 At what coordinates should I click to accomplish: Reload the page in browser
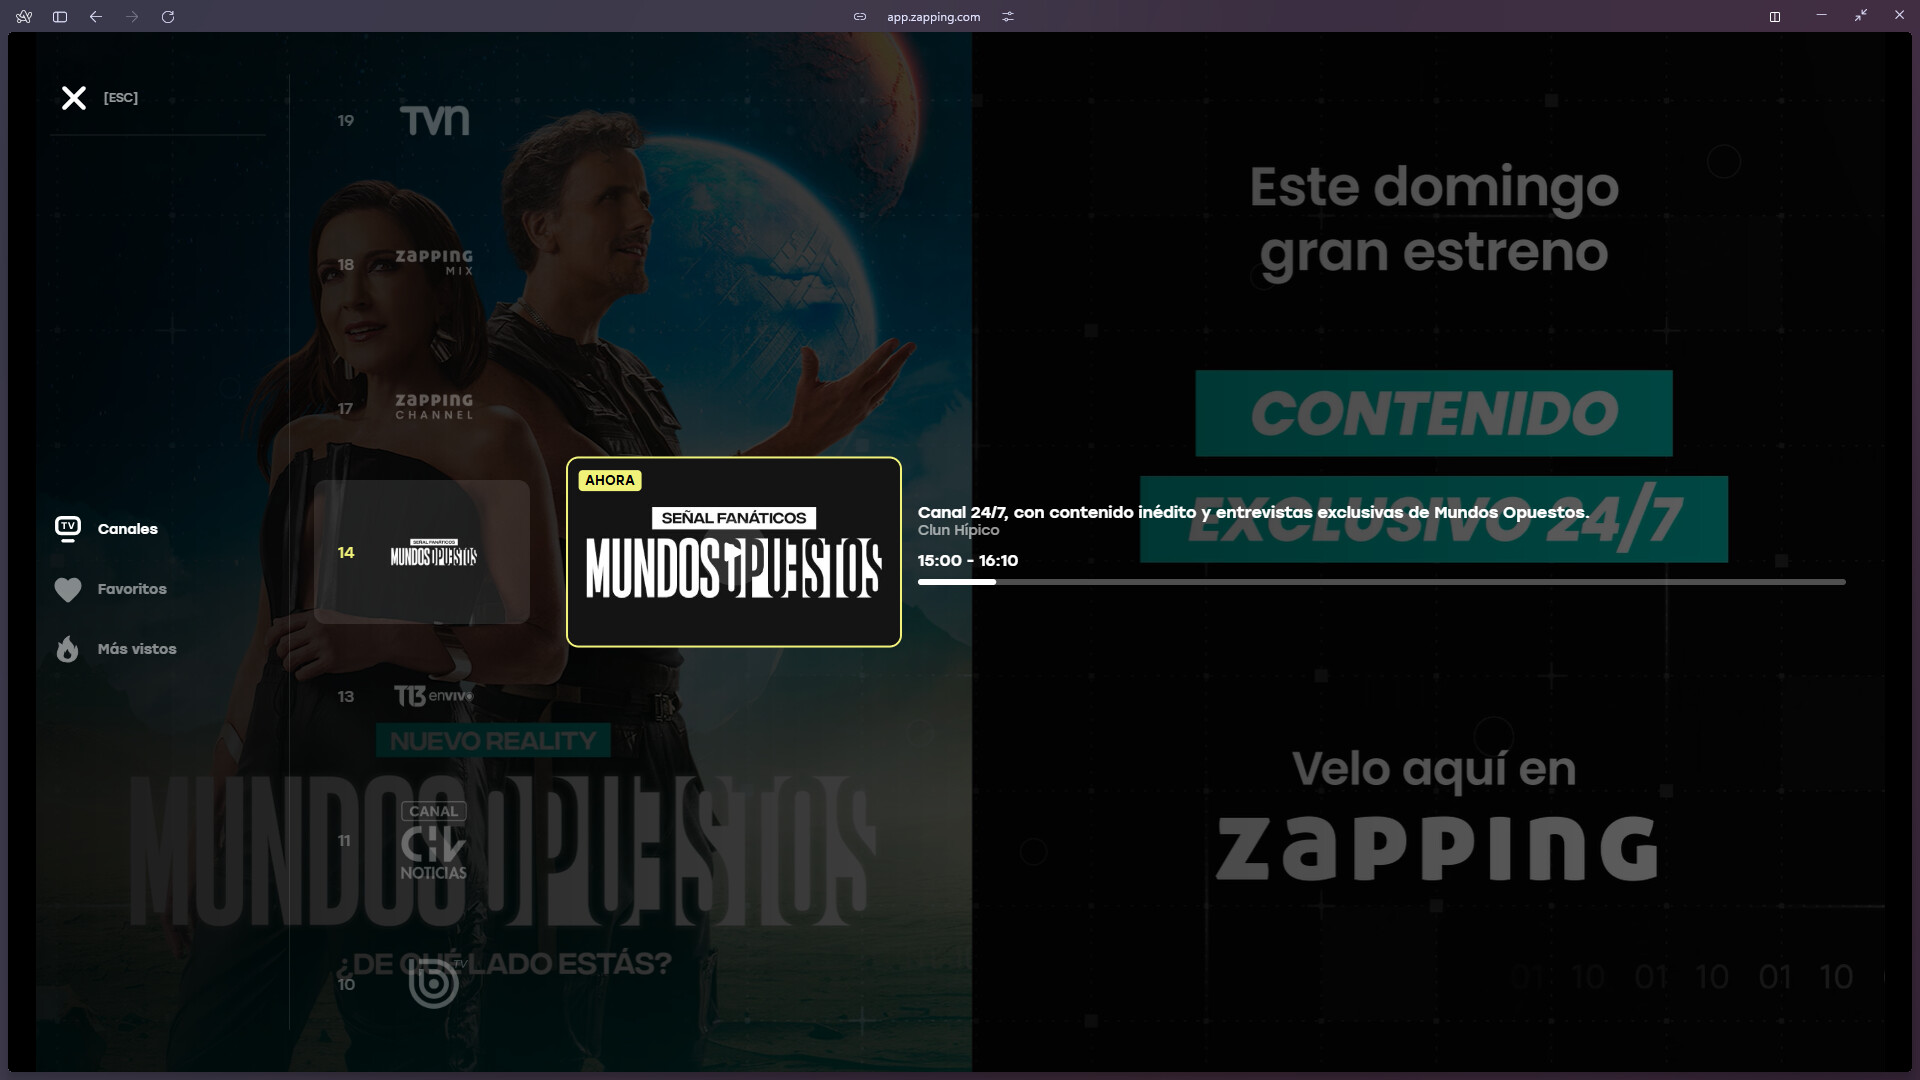pyautogui.click(x=168, y=17)
